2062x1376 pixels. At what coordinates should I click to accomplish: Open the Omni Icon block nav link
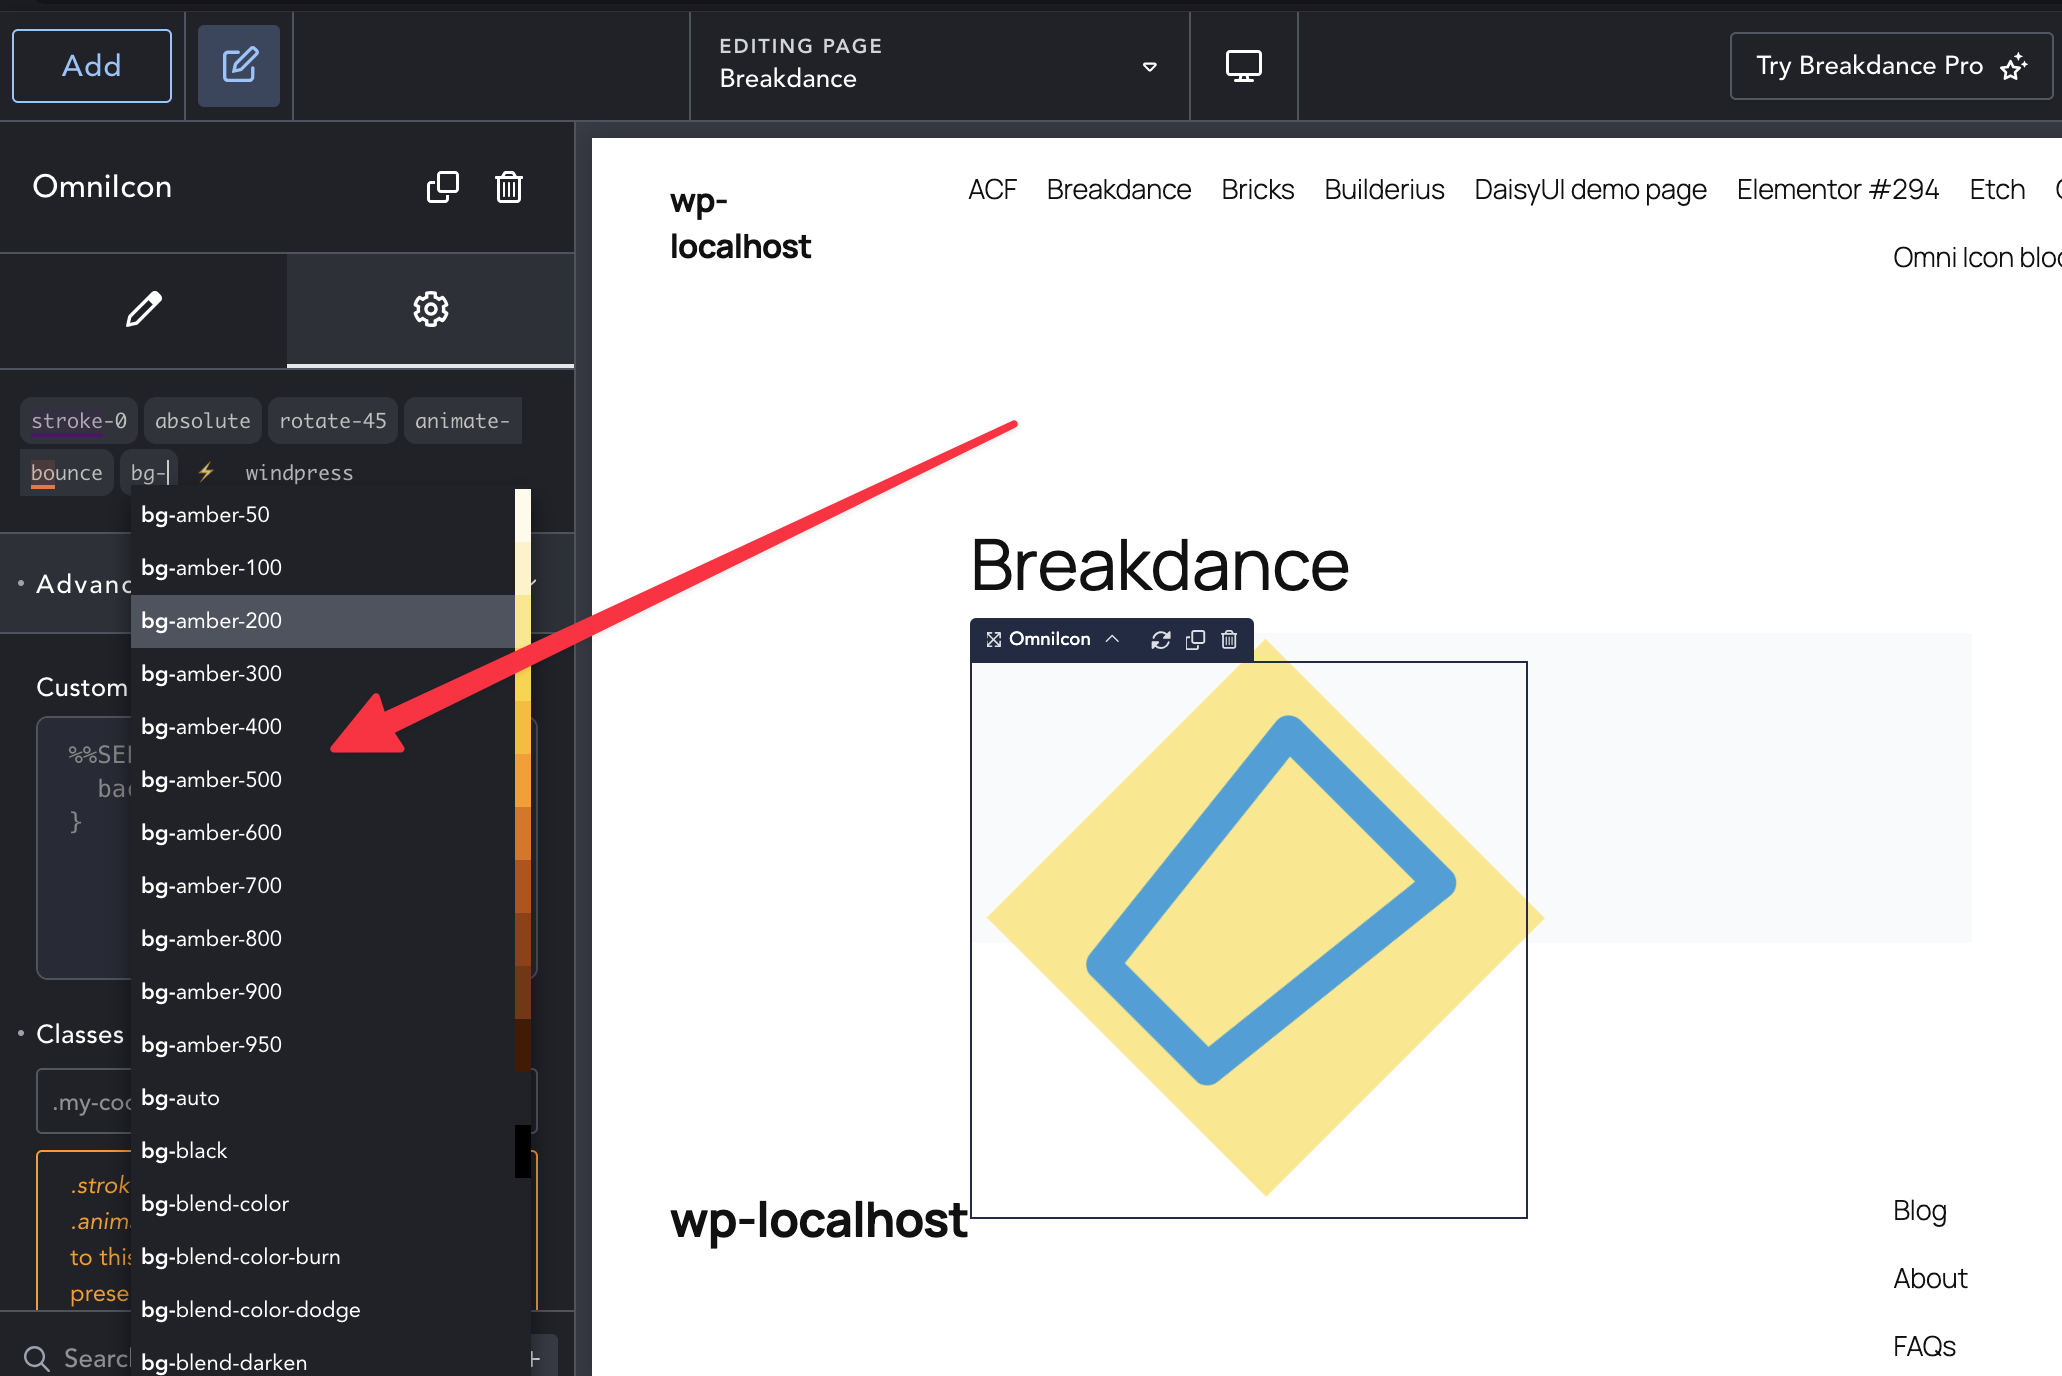(1978, 258)
